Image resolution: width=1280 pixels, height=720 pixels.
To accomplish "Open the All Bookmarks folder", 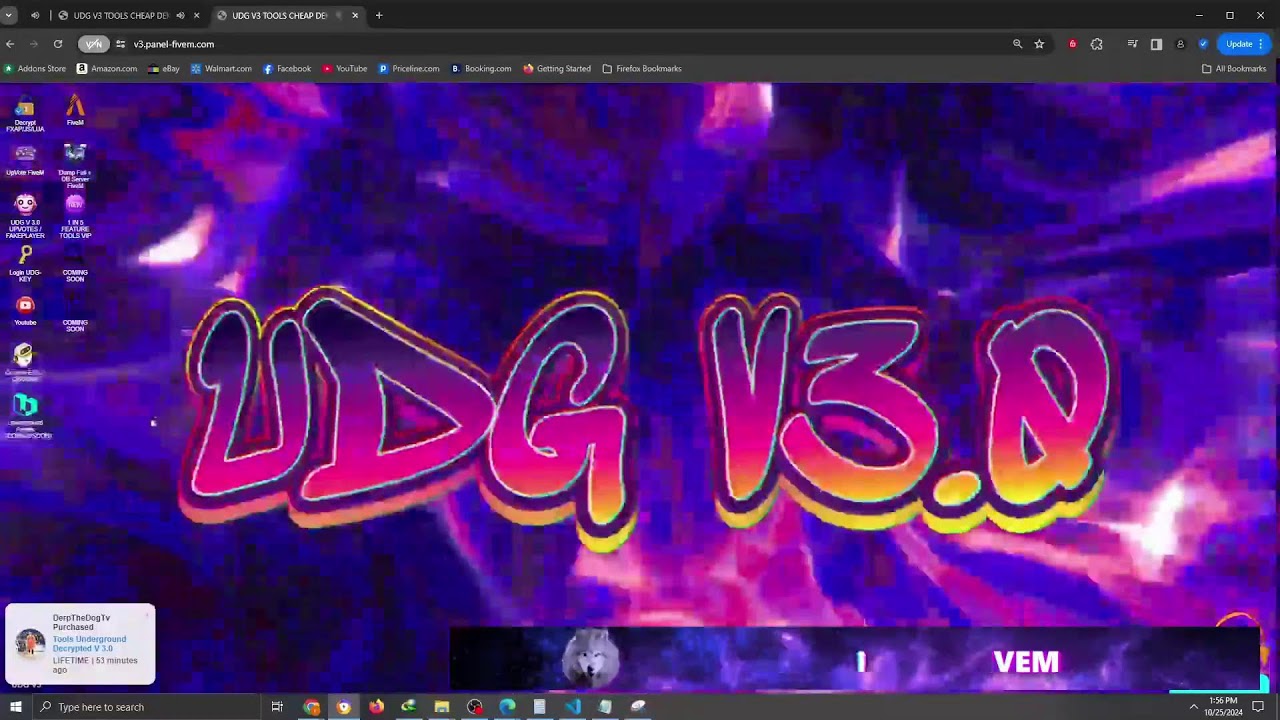I will coord(1234,69).
